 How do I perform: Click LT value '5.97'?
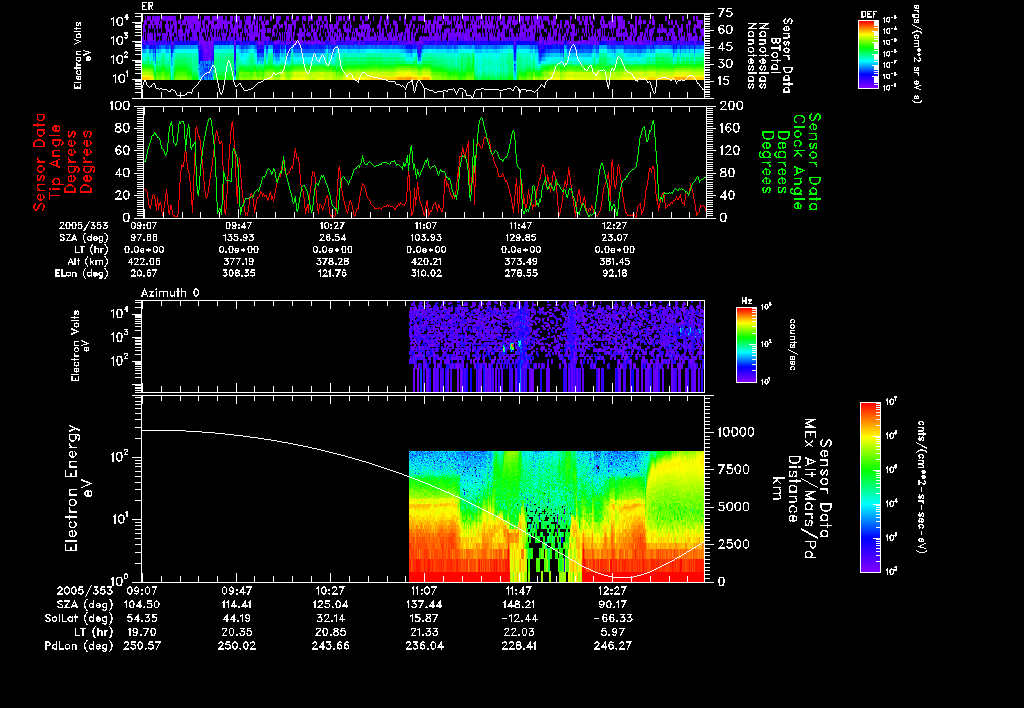click(612, 632)
